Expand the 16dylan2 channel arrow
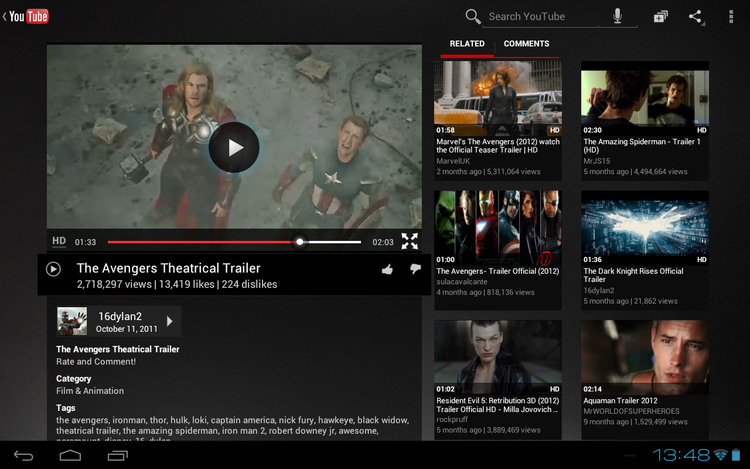The width and height of the screenshot is (750, 469). [169, 321]
